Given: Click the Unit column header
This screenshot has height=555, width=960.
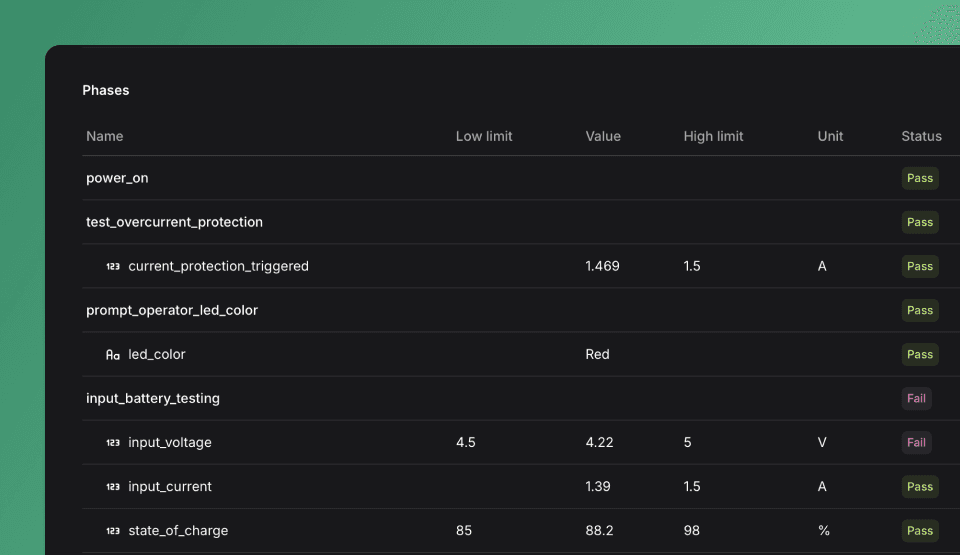Looking at the screenshot, I should 830,137.
